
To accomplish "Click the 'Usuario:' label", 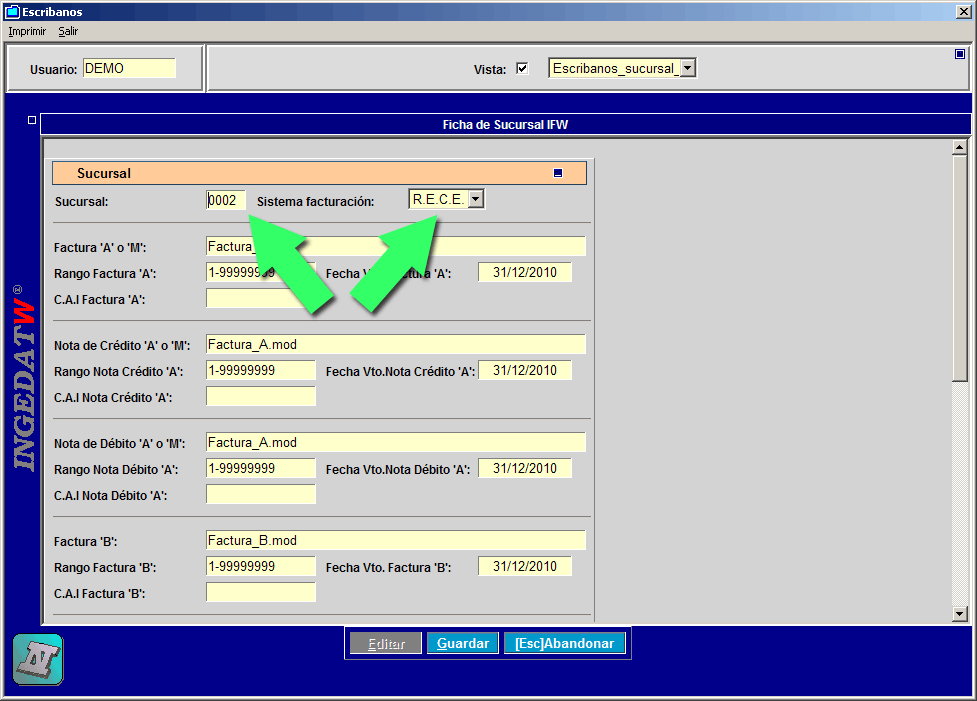I will 54,69.
